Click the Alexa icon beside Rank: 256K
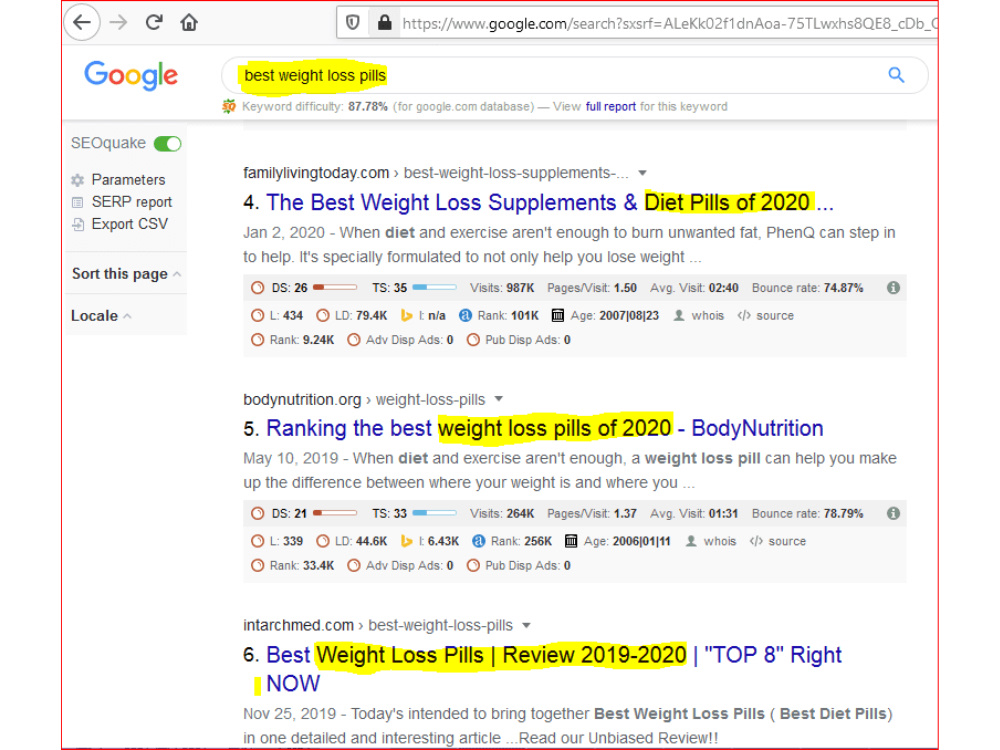The height and width of the screenshot is (750, 1000). 478,541
